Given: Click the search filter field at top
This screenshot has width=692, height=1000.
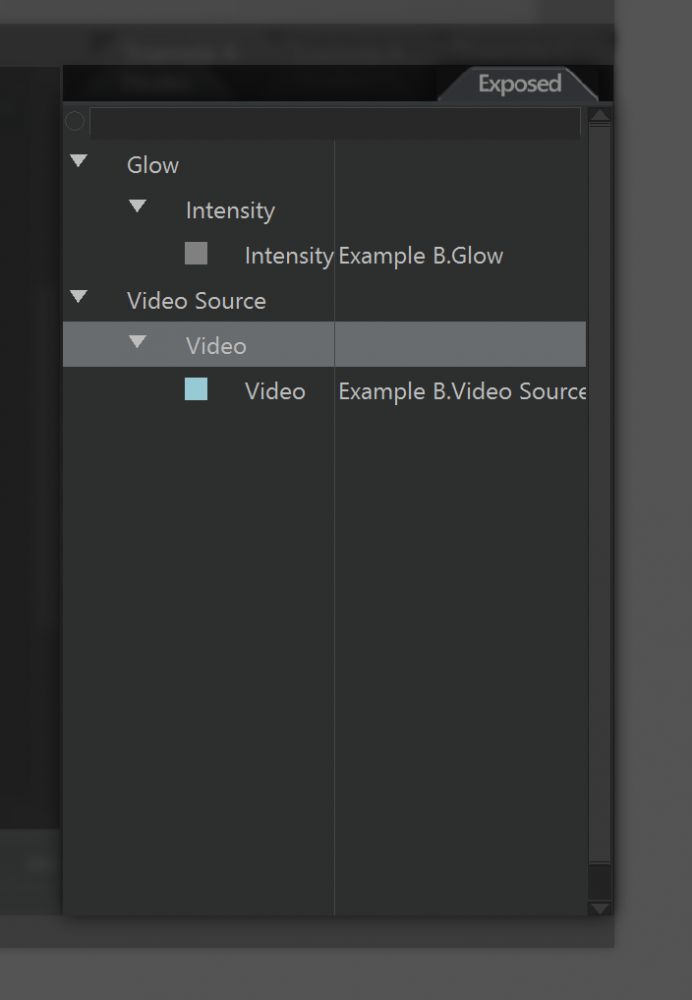Looking at the screenshot, I should pos(335,122).
